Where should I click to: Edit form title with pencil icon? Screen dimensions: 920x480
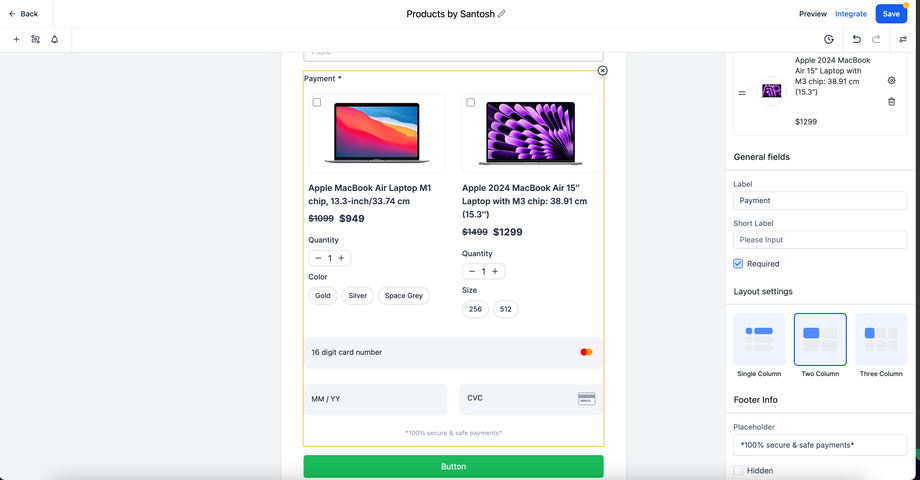pos(502,14)
